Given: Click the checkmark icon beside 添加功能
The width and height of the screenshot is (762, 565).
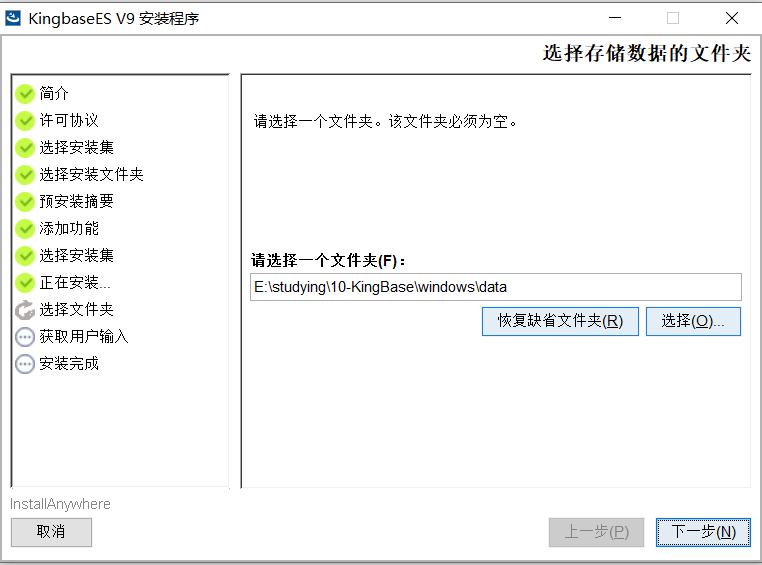Looking at the screenshot, I should (25, 229).
